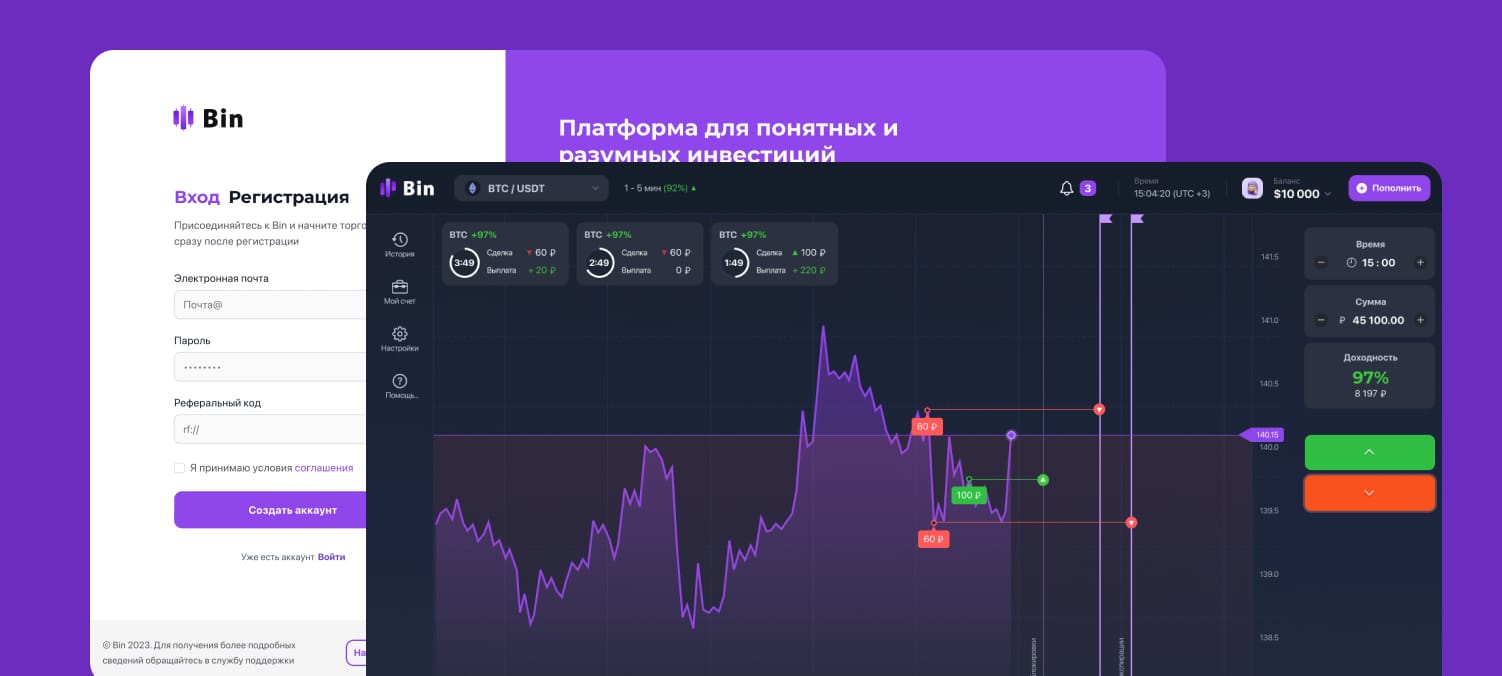This screenshot has height=676, width=1502.
Task: Click the Bin logo in the trading header
Action: (407, 187)
